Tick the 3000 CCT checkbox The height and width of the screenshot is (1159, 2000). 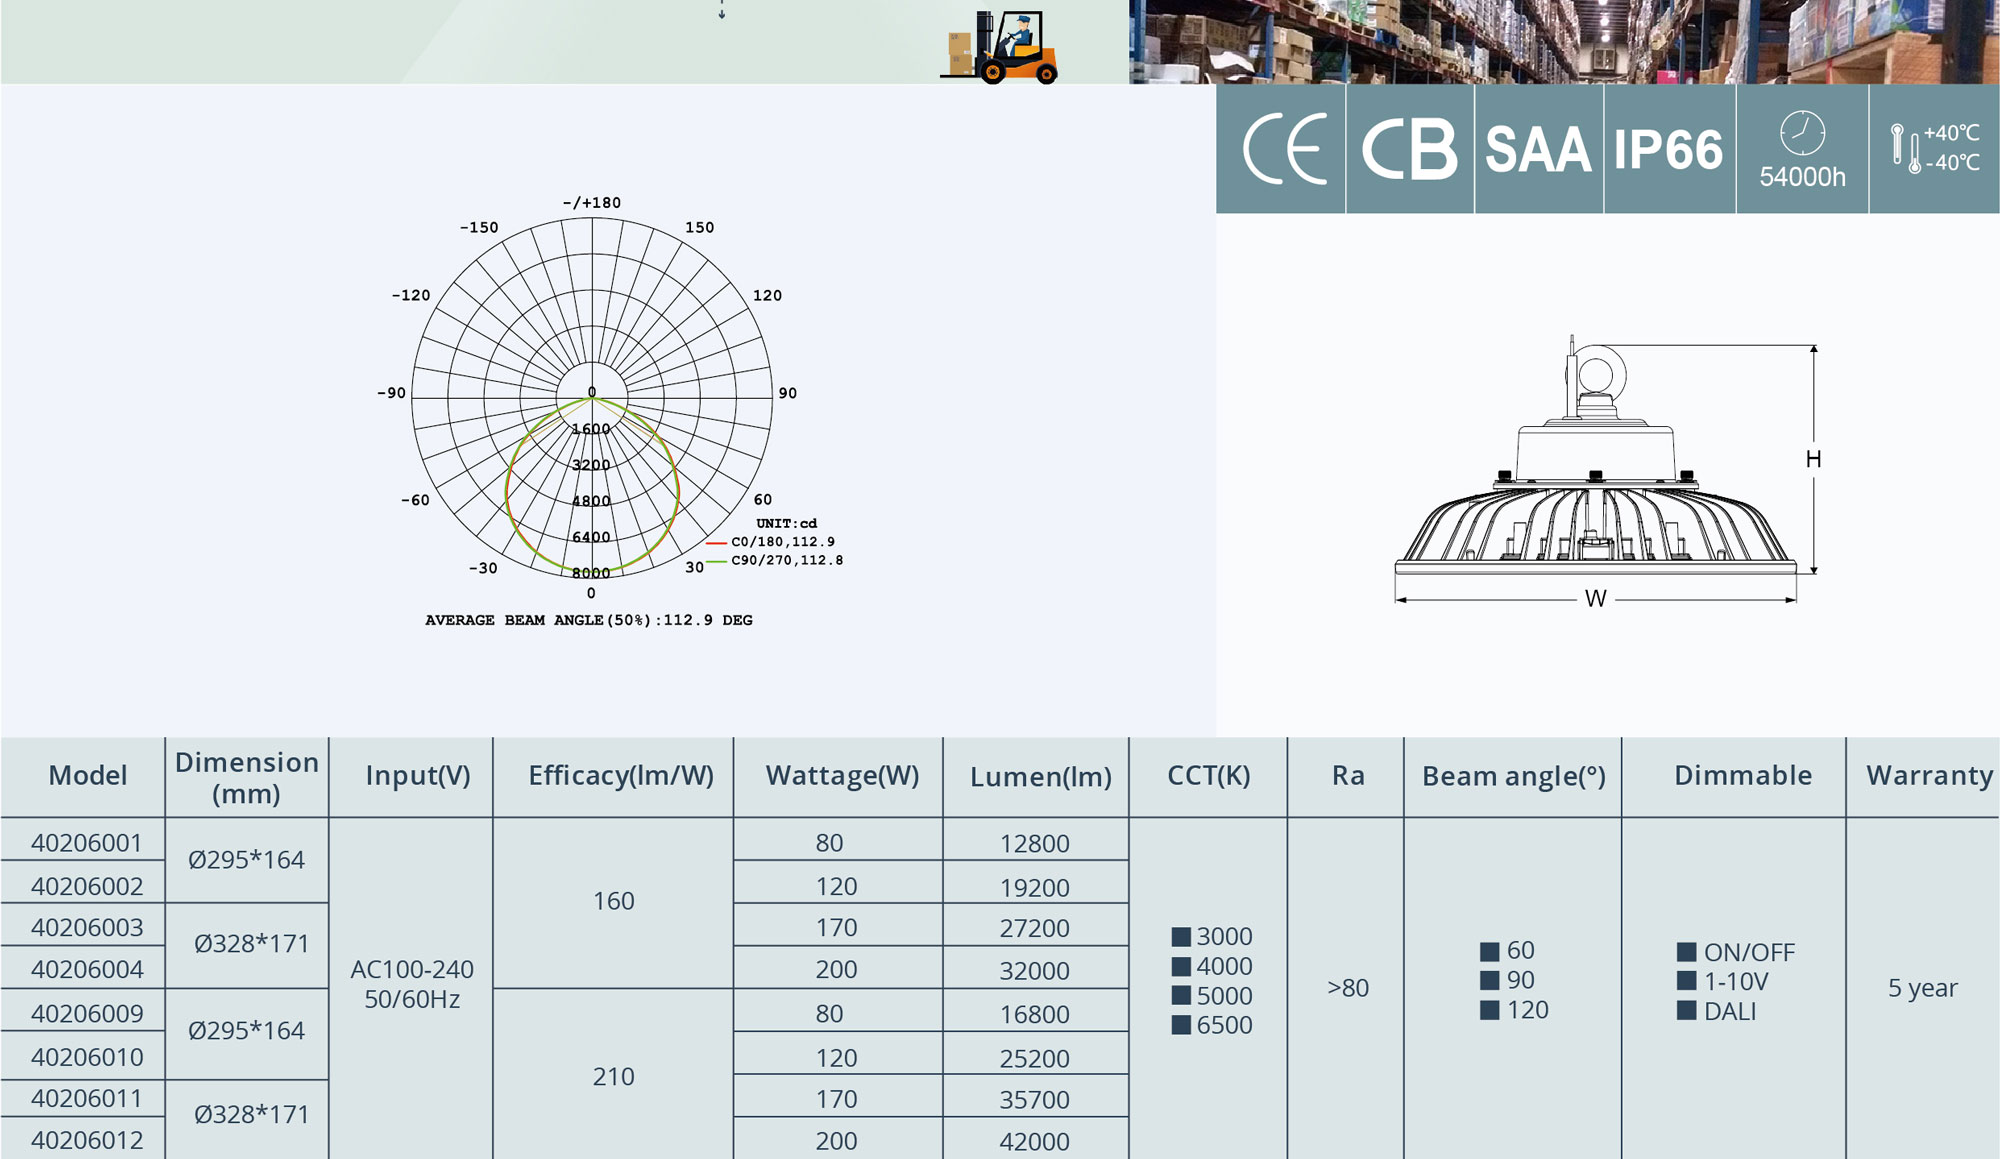1181,937
